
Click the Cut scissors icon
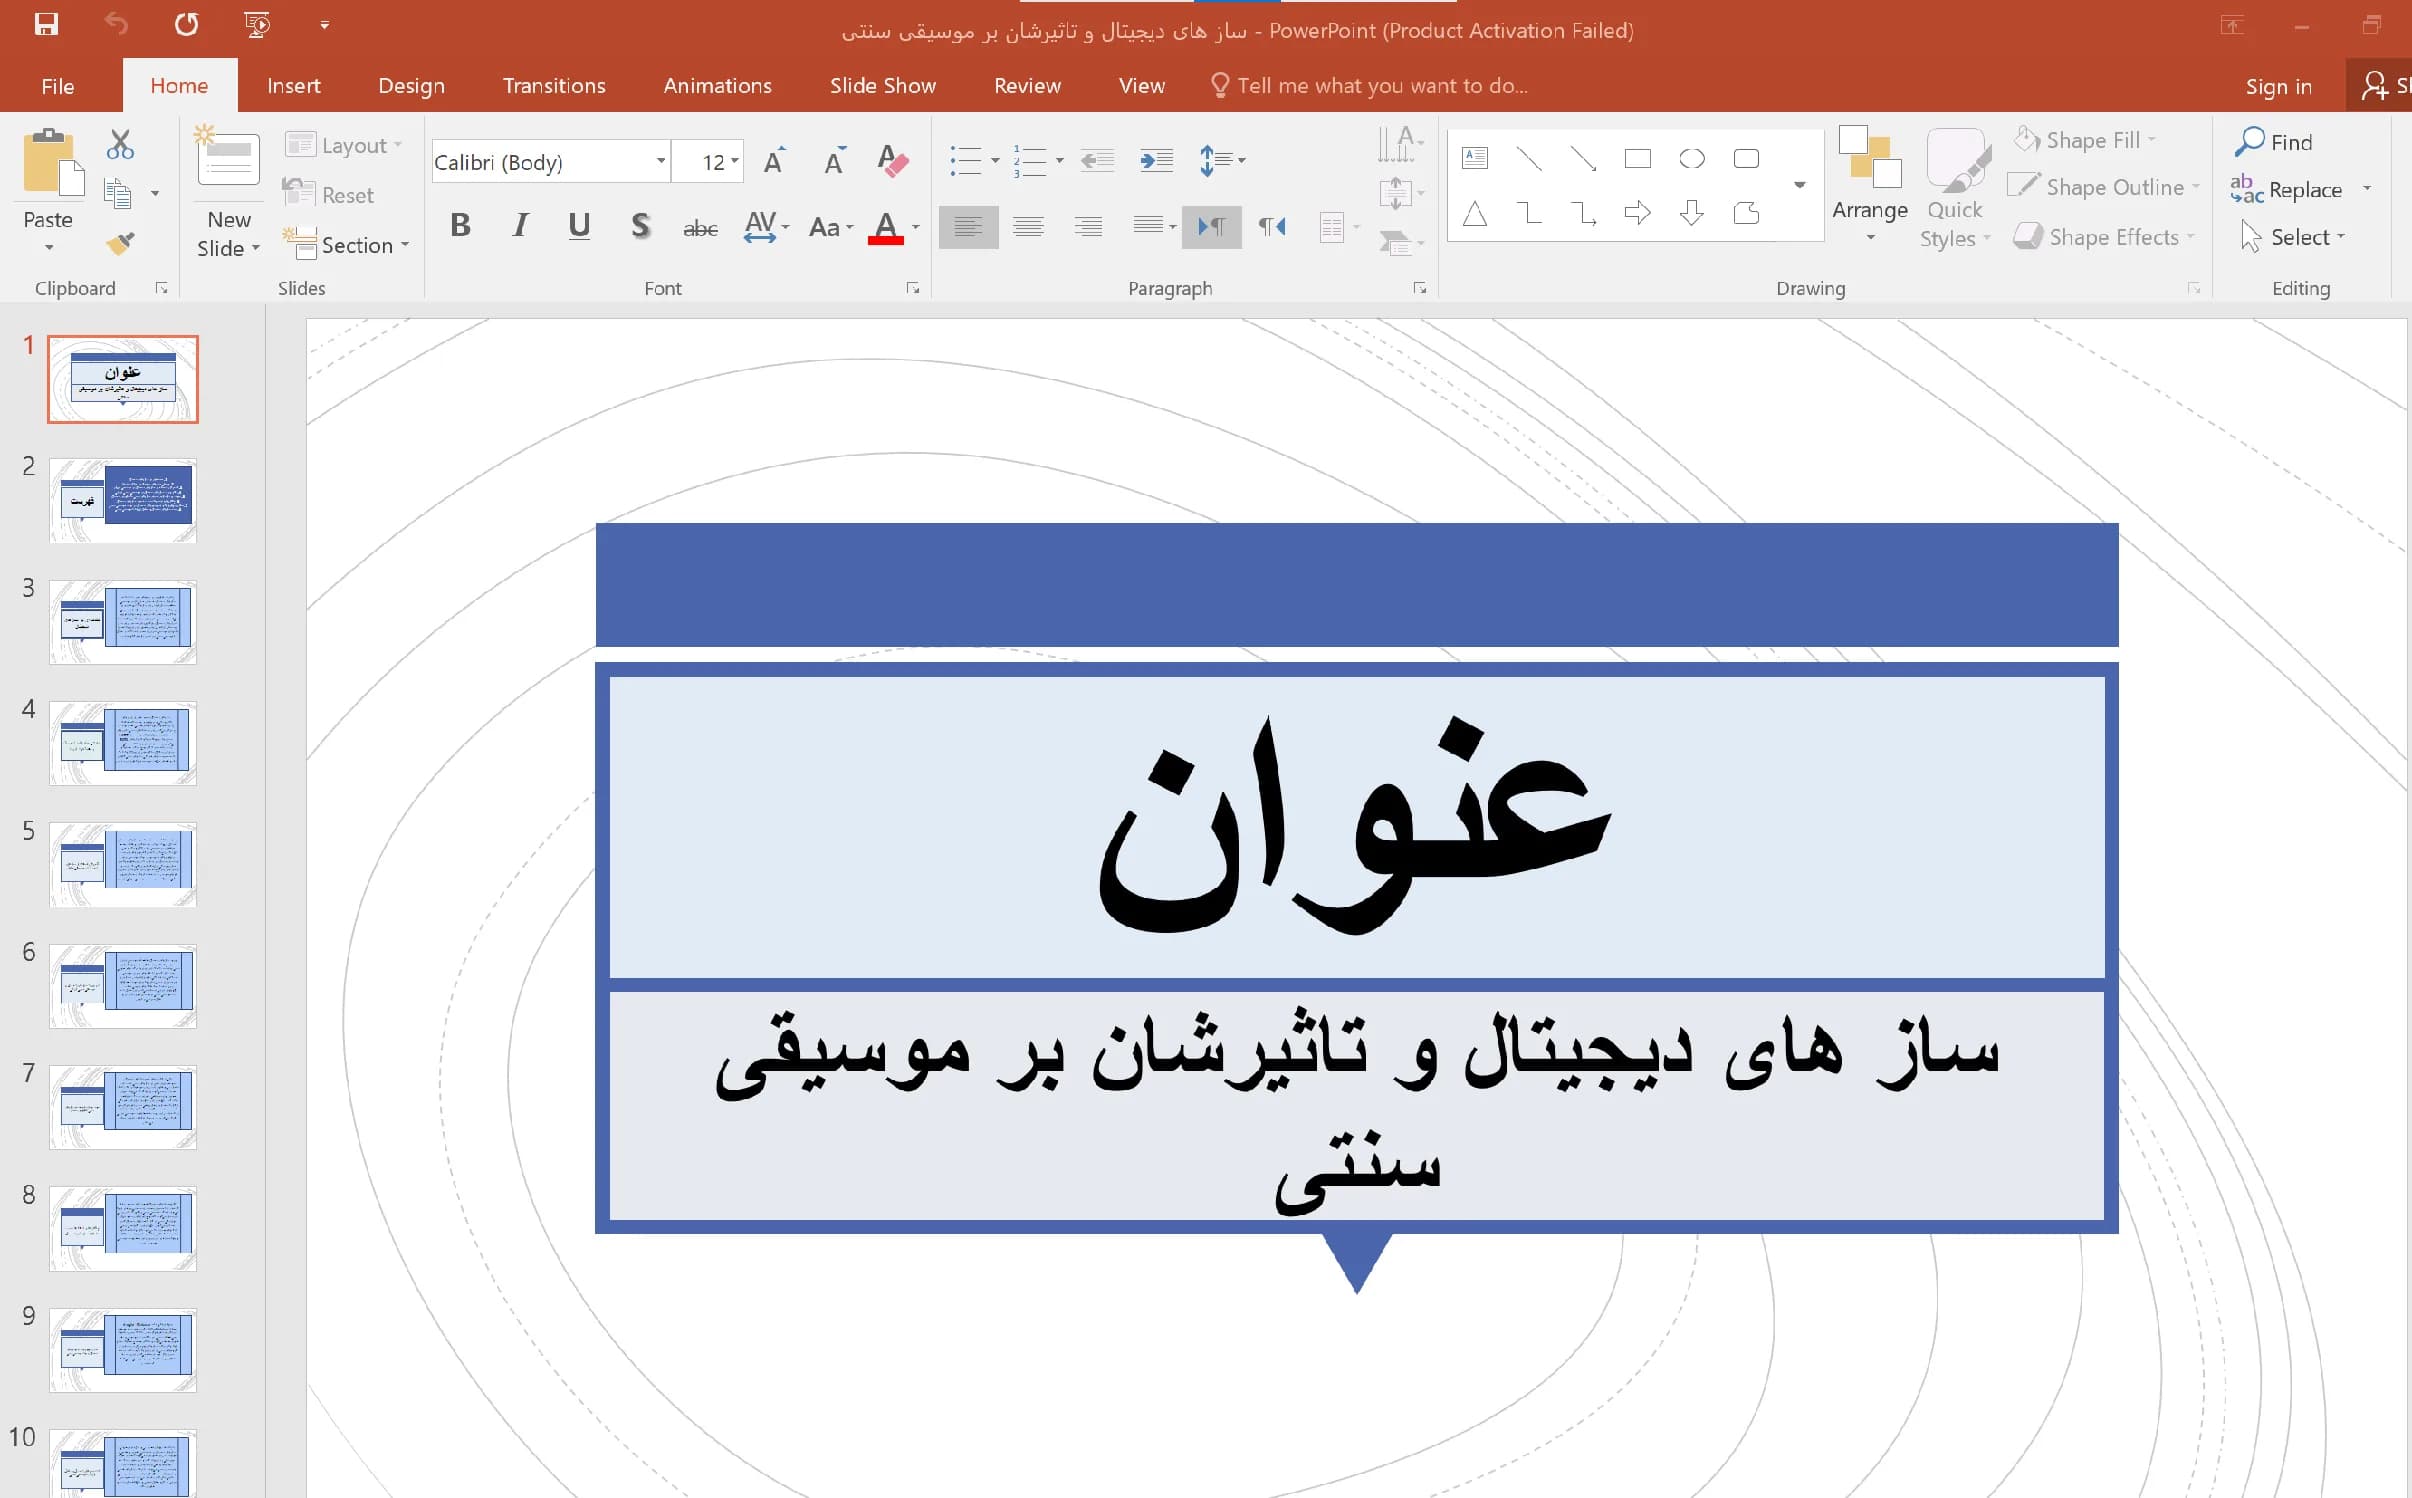coord(120,145)
